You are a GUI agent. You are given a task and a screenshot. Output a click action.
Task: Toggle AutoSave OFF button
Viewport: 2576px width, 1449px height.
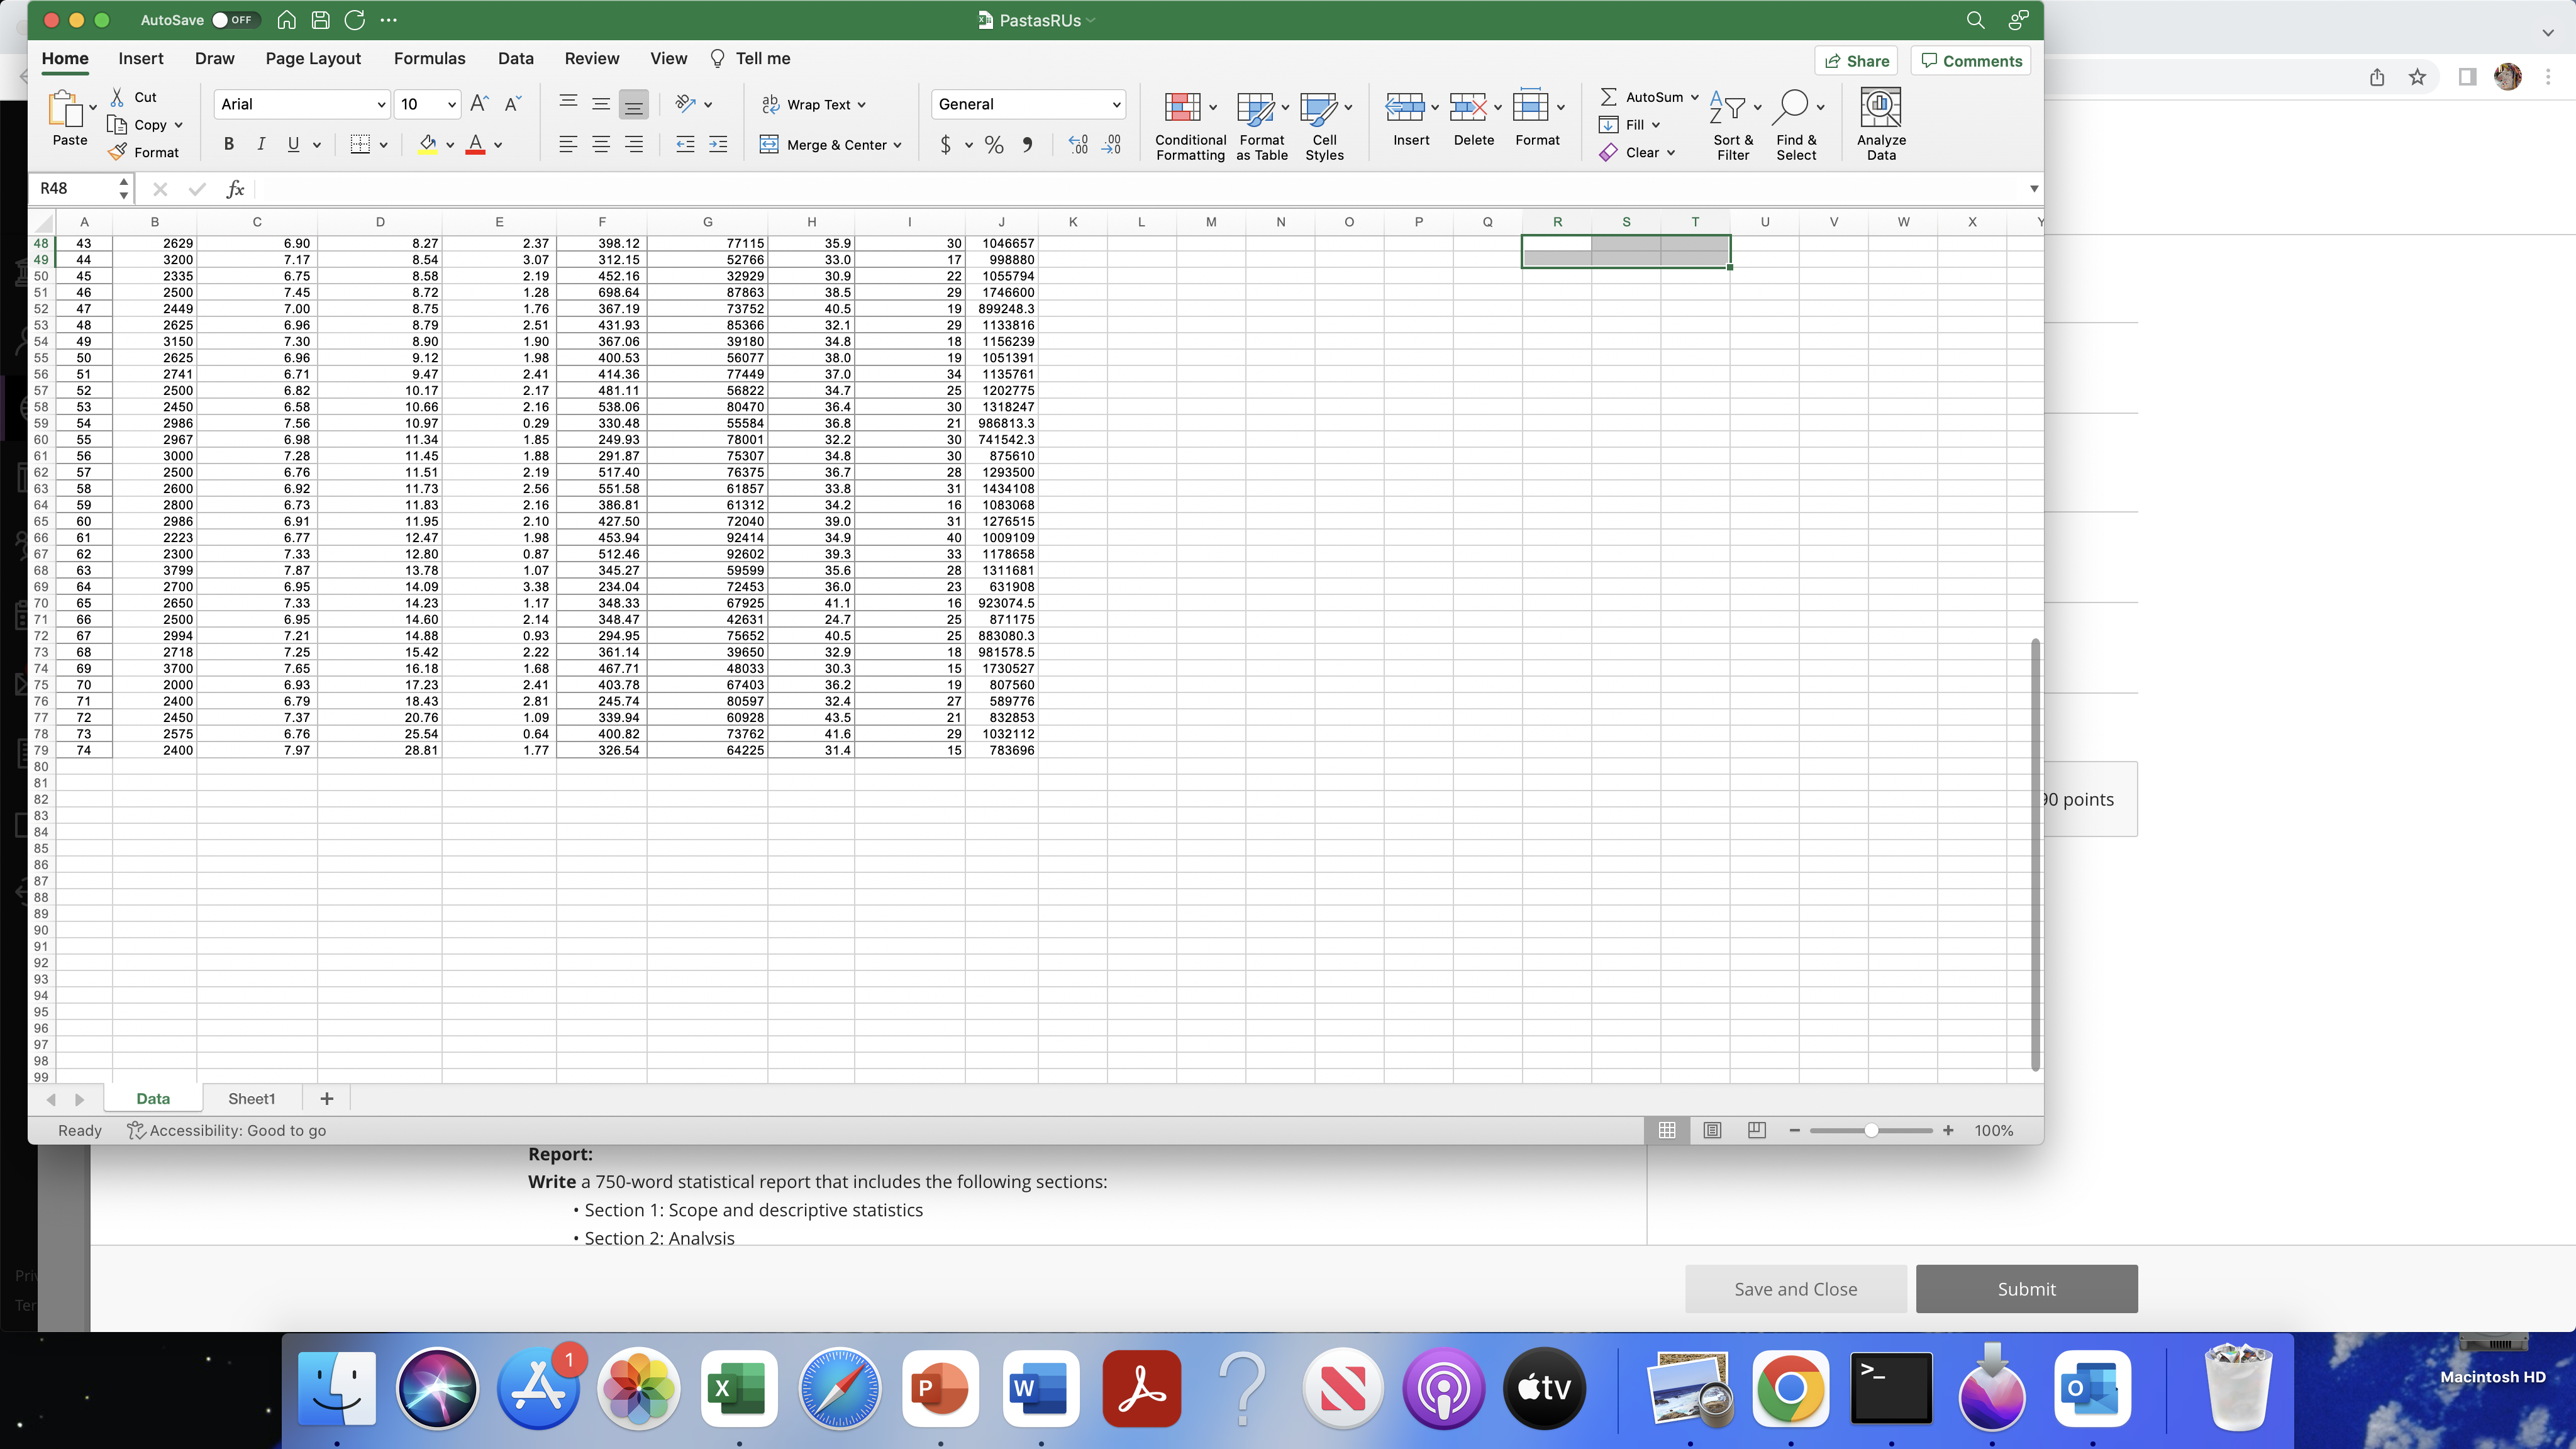[230, 19]
